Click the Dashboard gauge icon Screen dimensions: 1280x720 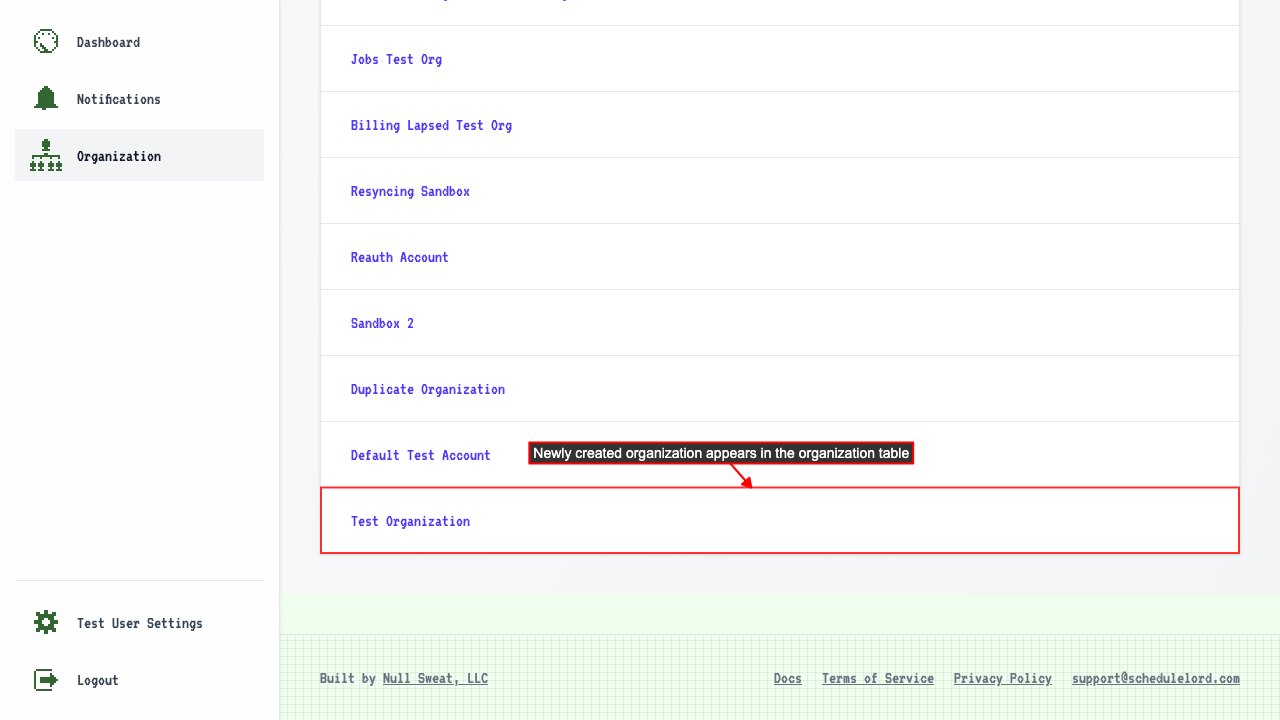click(46, 41)
